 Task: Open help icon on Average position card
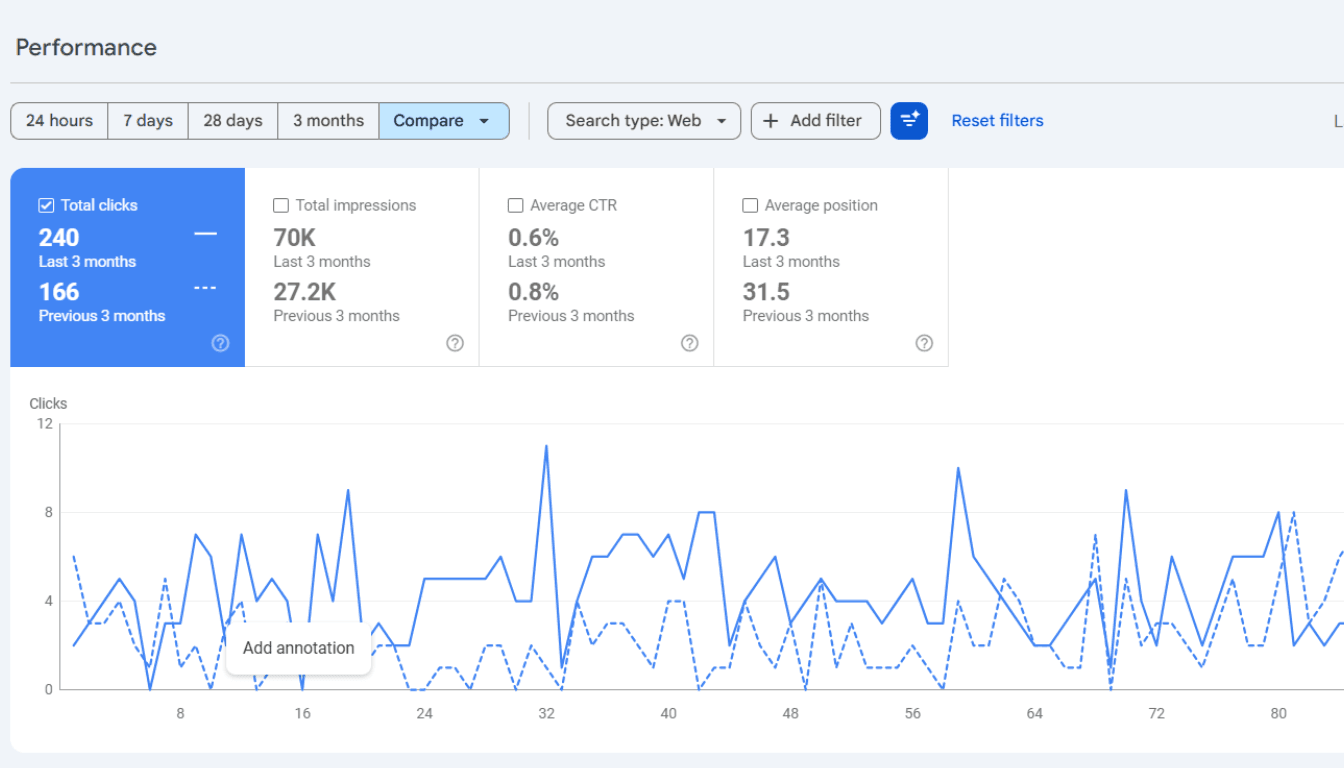click(924, 343)
